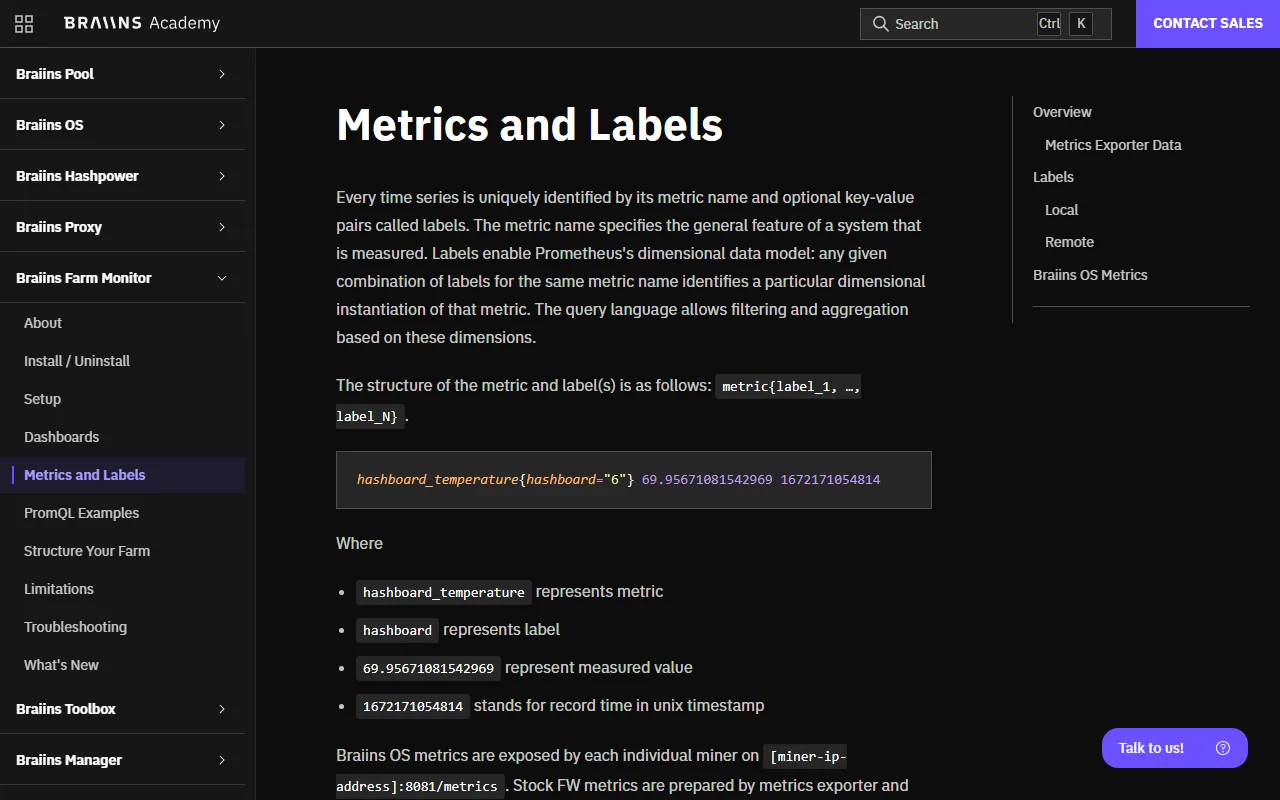Viewport: 1280px width, 800px height.
Task: Collapse the Braiins Farm Monitor section
Action: [122, 278]
